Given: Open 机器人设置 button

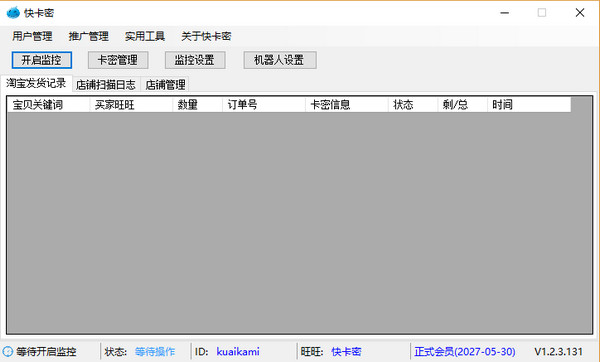Looking at the screenshot, I should coord(280,60).
